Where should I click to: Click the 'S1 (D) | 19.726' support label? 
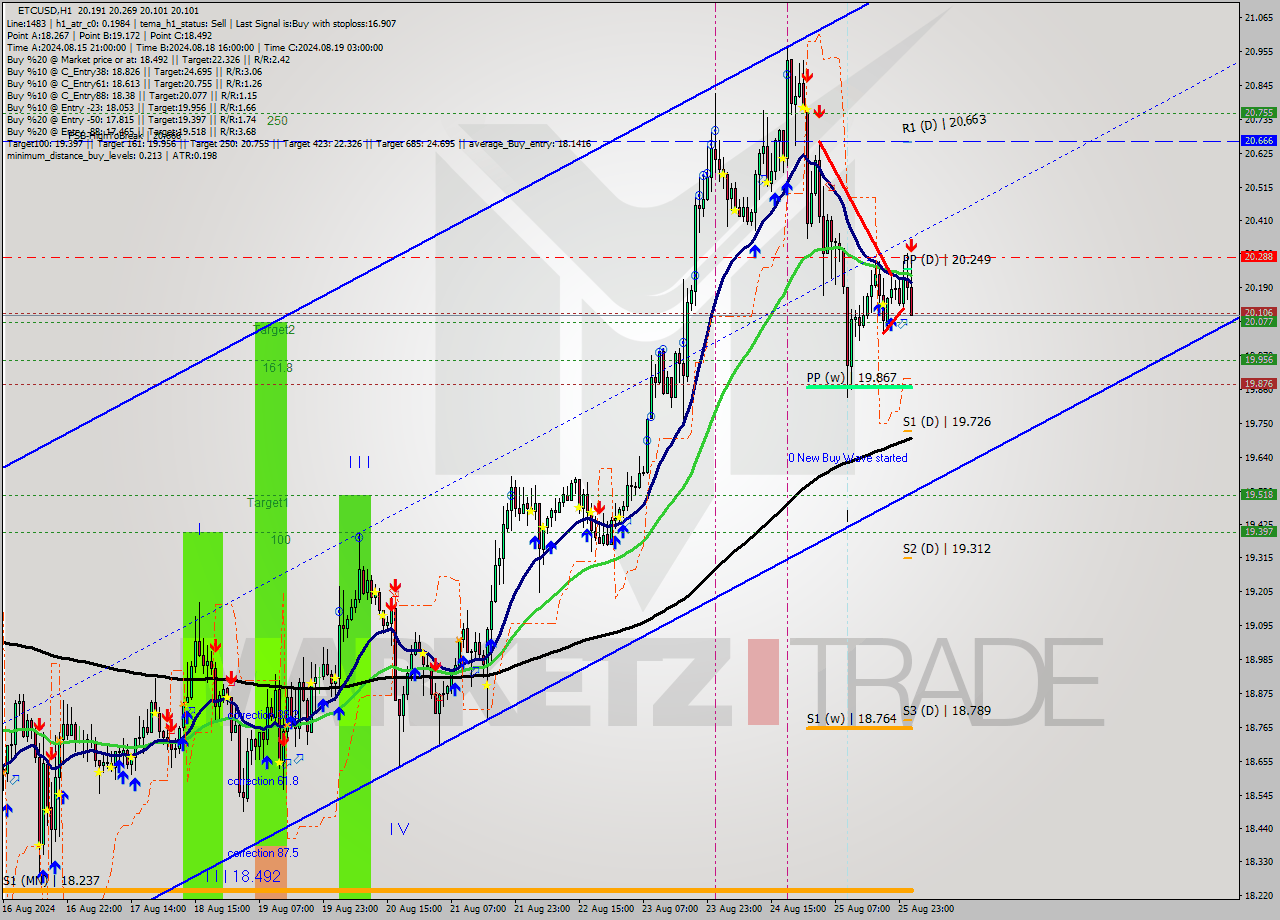click(x=946, y=422)
